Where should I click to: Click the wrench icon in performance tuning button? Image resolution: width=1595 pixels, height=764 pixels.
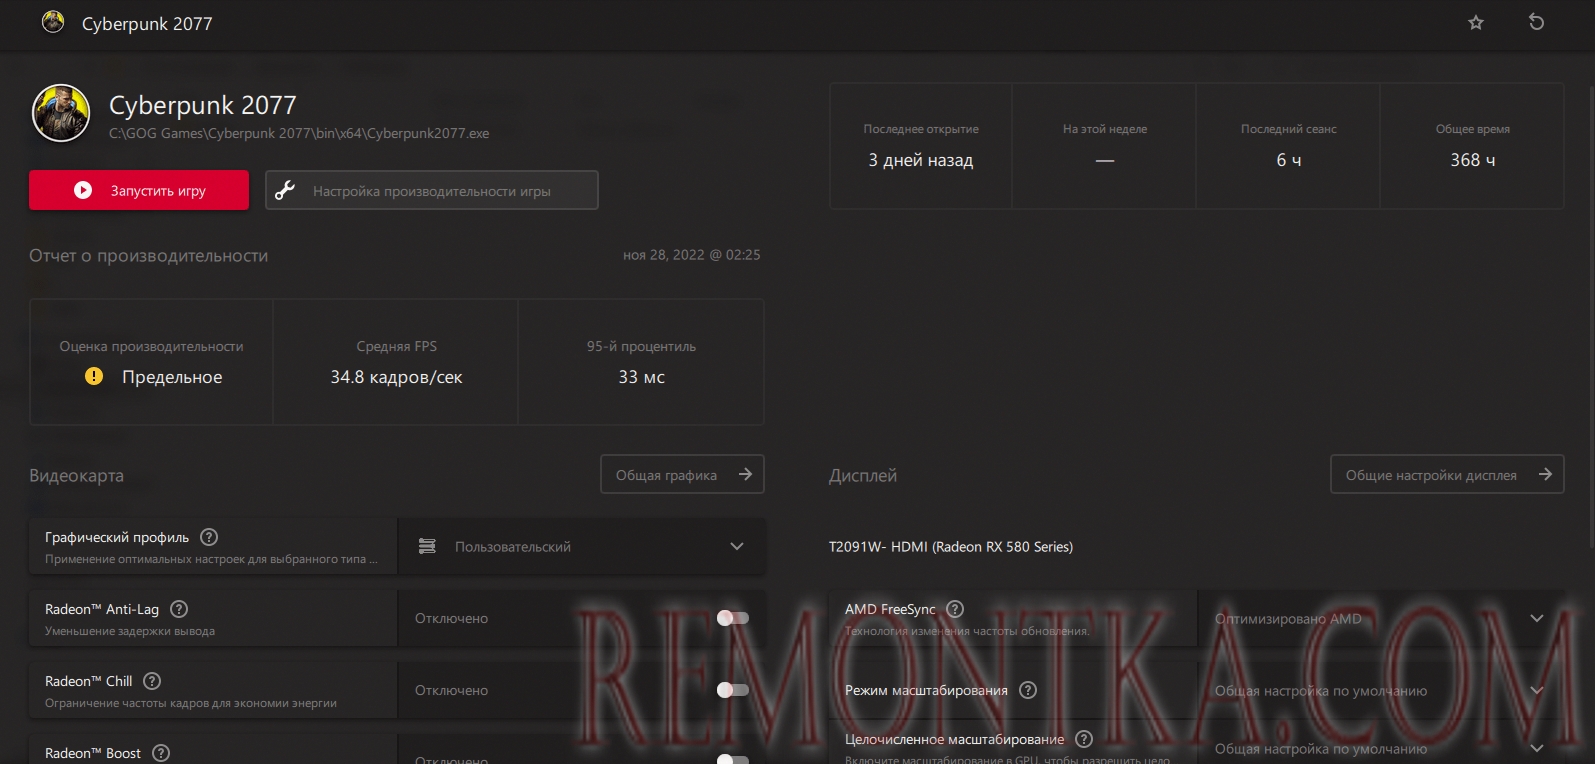pos(285,190)
